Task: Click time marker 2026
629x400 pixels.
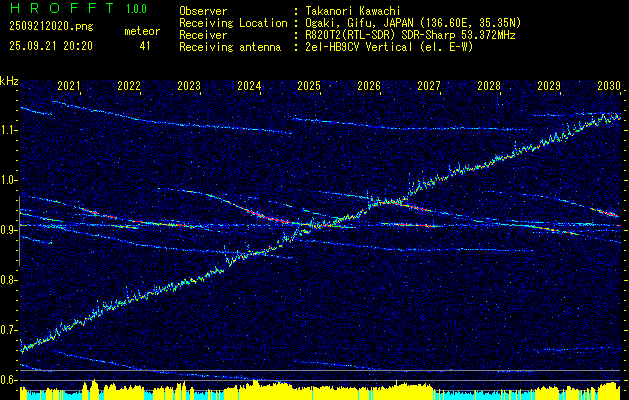Action: point(369,86)
